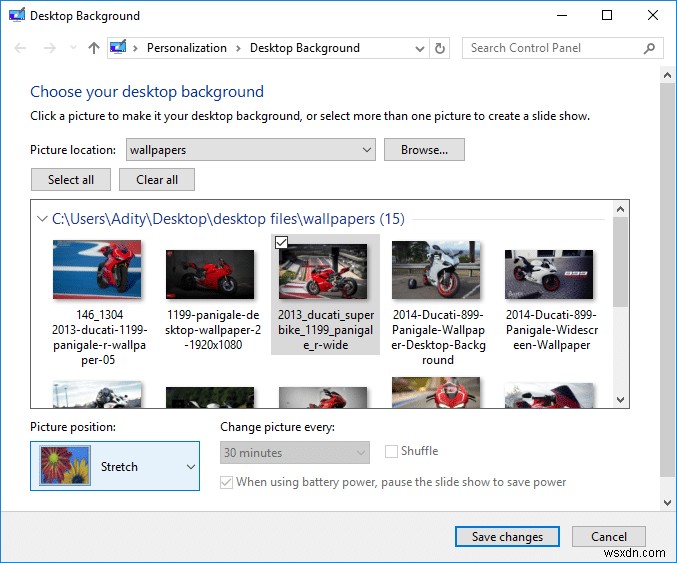Click the Refresh button in address bar
The image size is (677, 563).
tap(441, 48)
